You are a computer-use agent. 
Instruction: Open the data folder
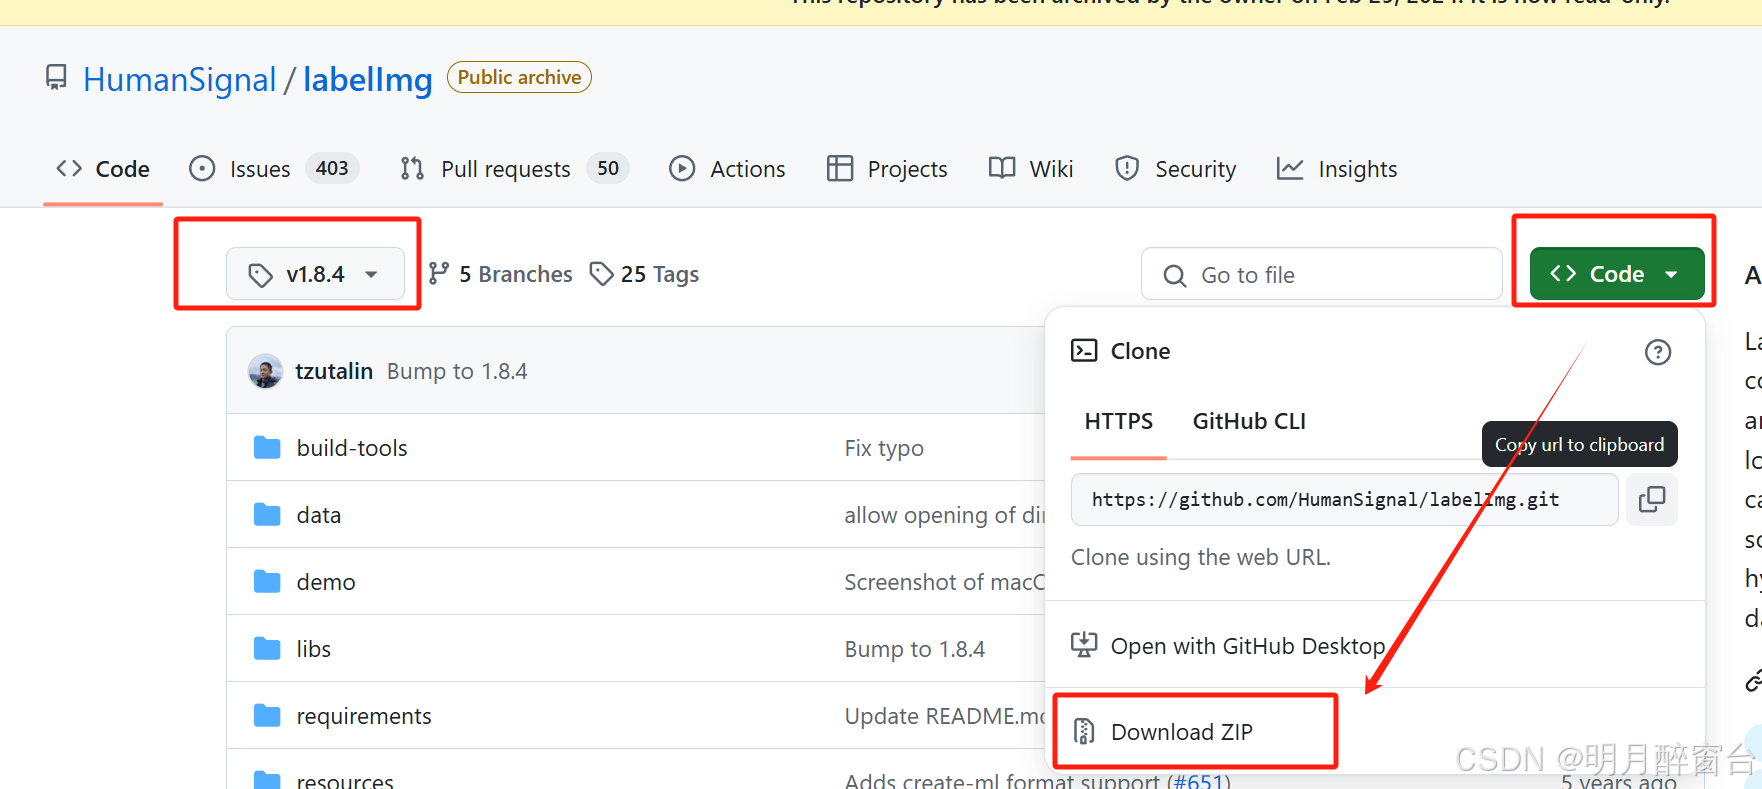[319, 515]
